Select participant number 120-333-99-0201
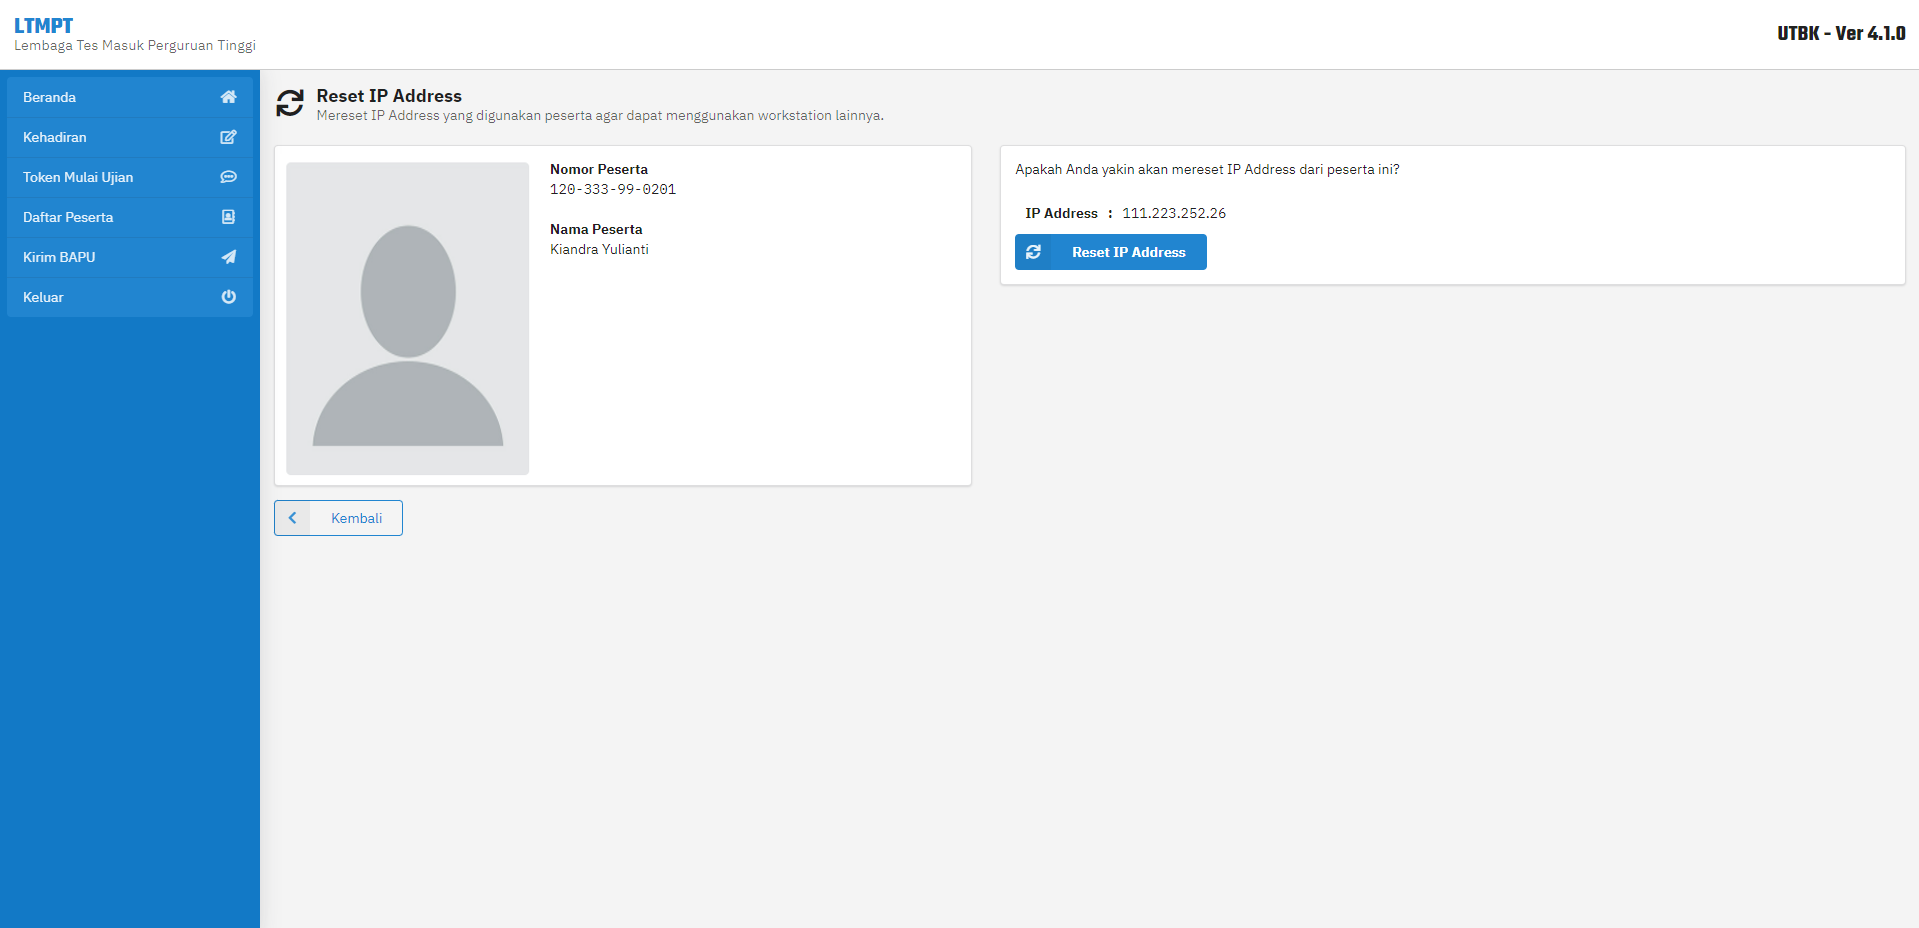The image size is (1919, 928). coord(613,189)
